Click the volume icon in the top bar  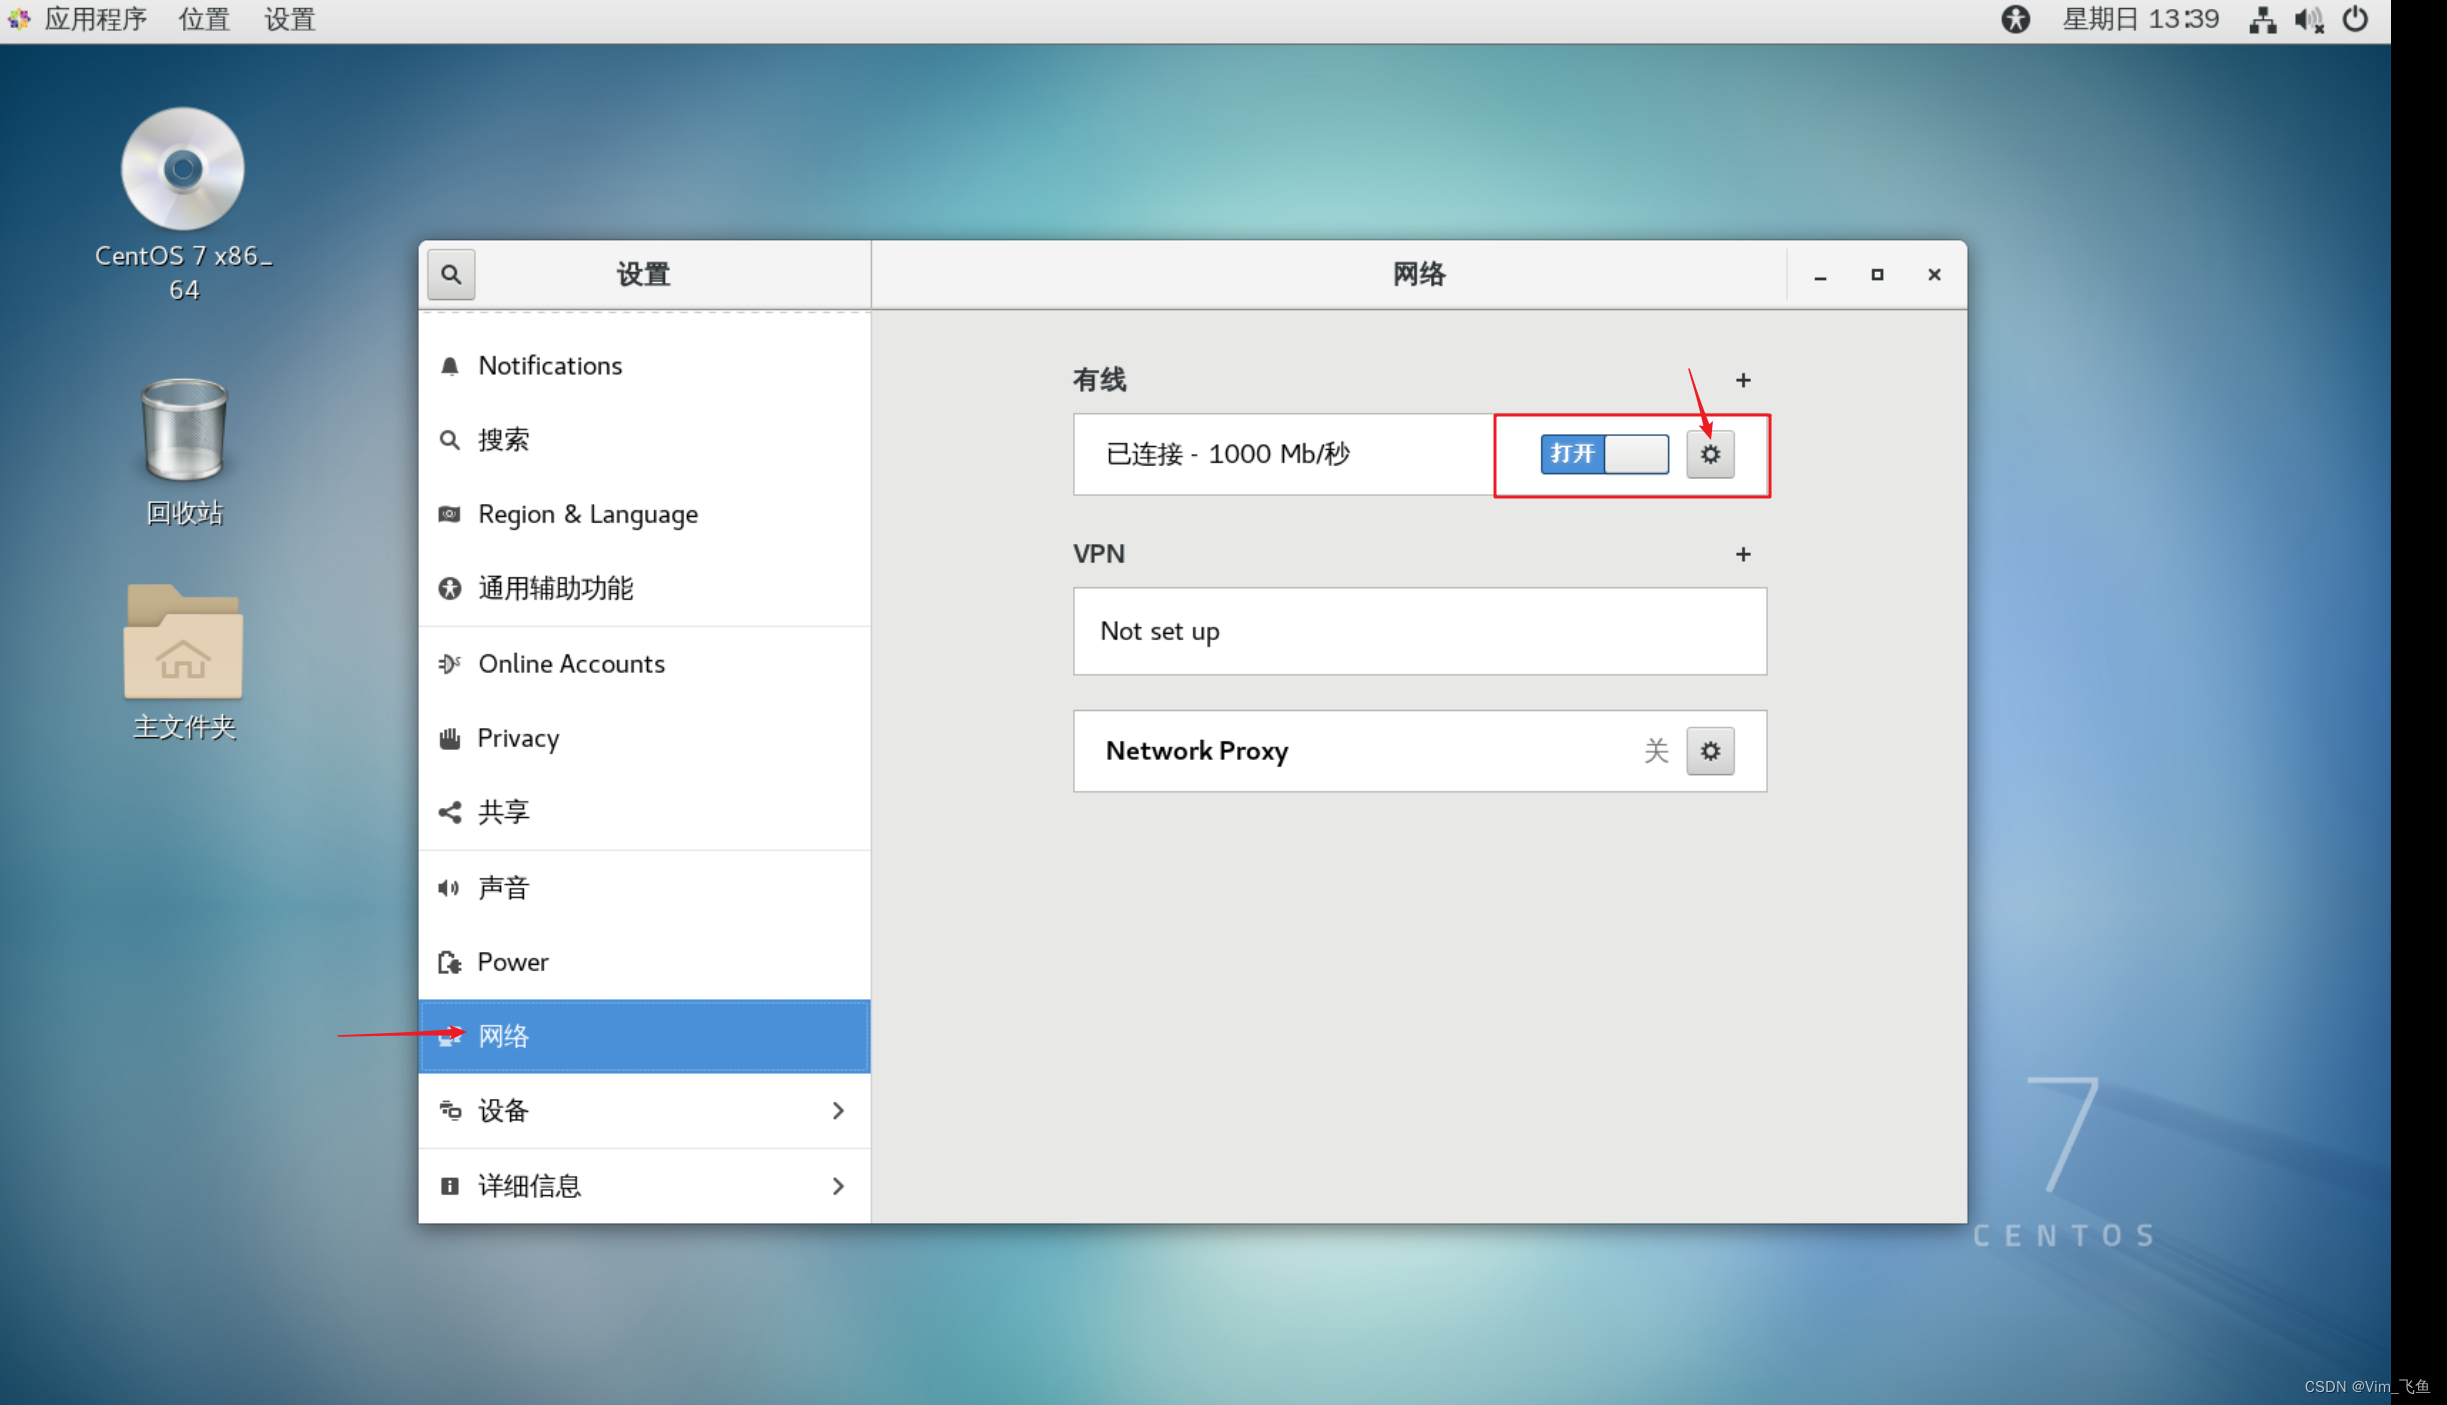point(2308,19)
